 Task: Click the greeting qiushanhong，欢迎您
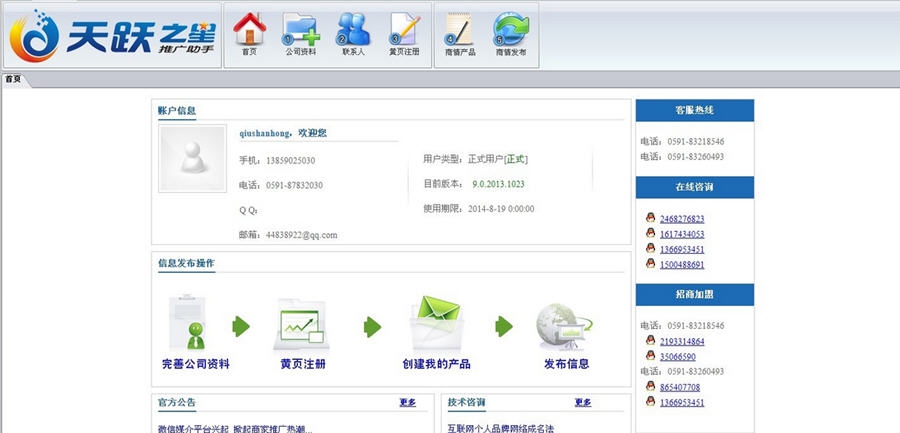click(283, 133)
